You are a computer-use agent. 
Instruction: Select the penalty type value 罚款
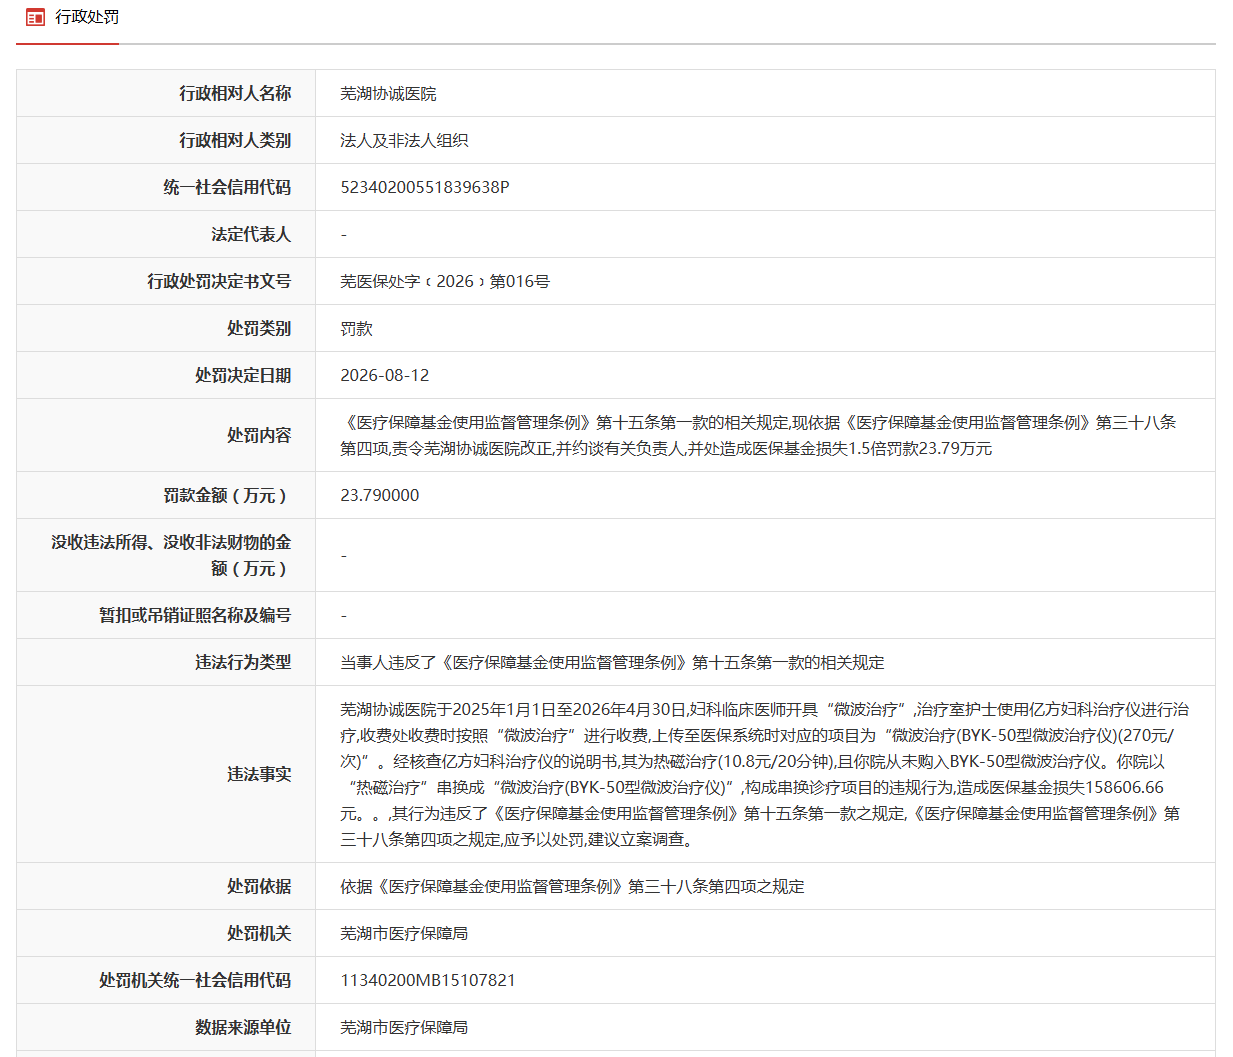(x=356, y=328)
